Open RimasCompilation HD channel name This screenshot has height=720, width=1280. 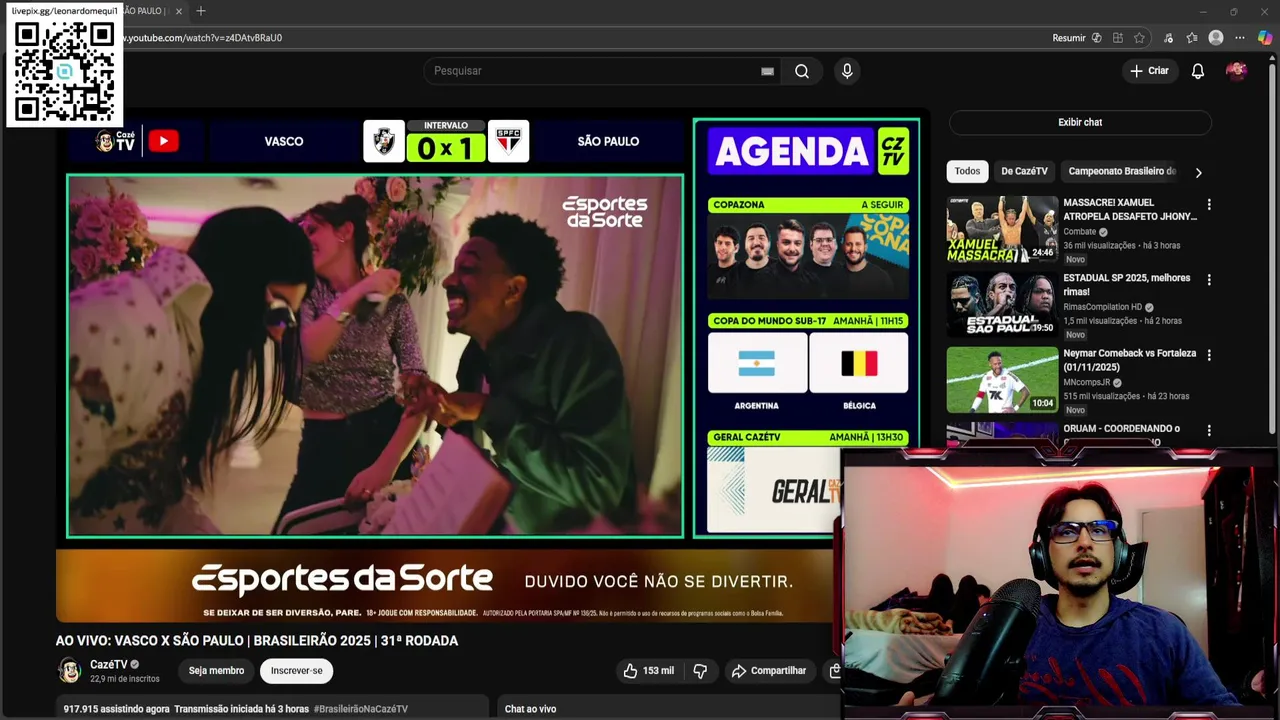pos(1102,307)
